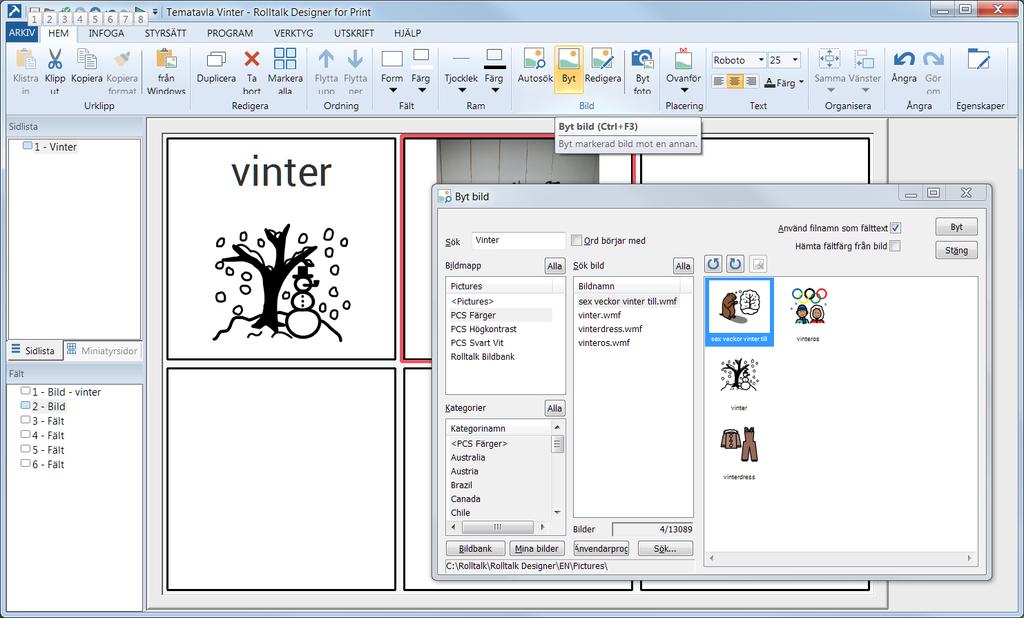Click Byt foto camera icon
Screen dimensions: 1024x618
[x=643, y=70]
